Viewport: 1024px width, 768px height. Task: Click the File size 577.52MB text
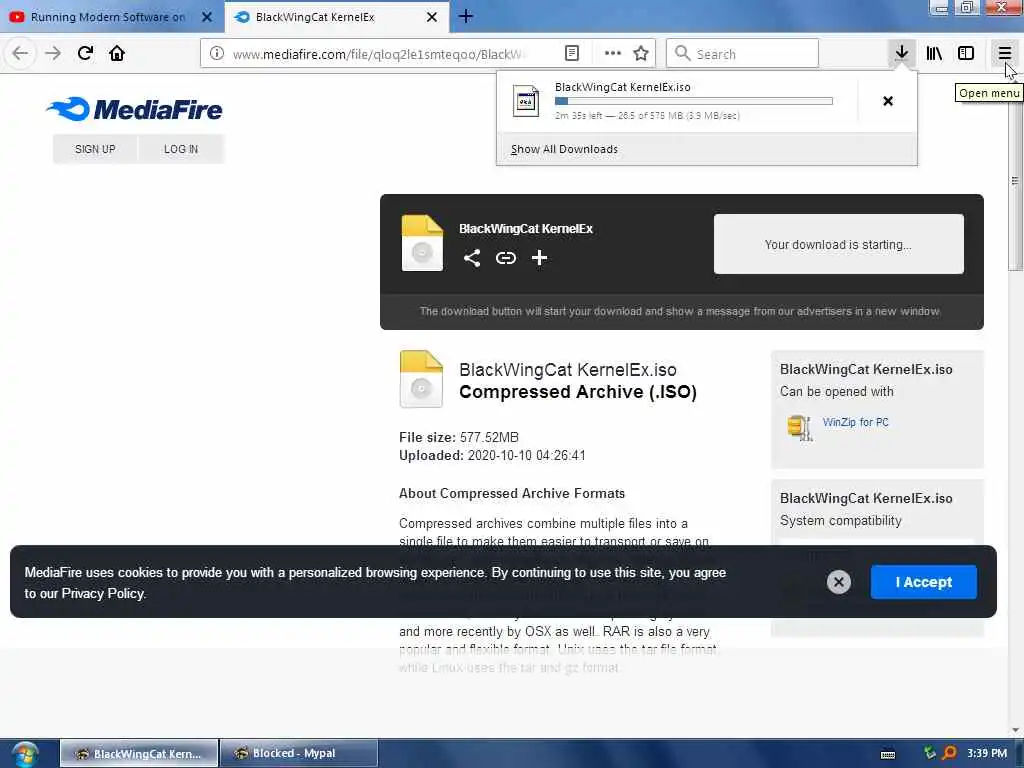[458, 437]
